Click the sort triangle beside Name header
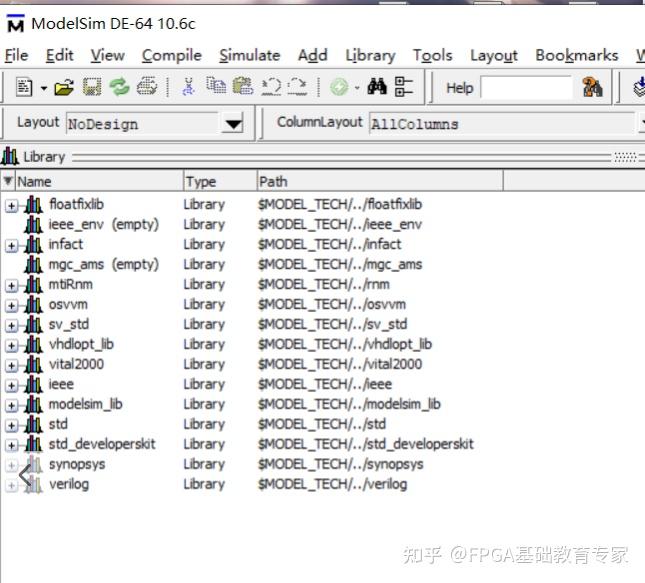The height and width of the screenshot is (583, 645). point(8,181)
